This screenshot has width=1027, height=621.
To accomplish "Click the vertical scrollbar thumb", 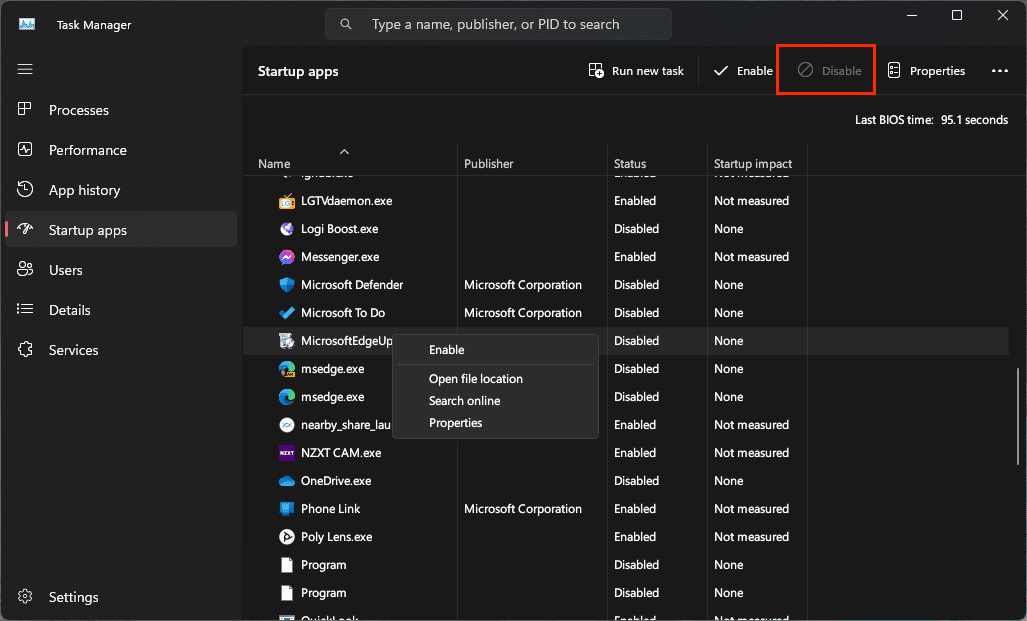I will click(x=1017, y=416).
